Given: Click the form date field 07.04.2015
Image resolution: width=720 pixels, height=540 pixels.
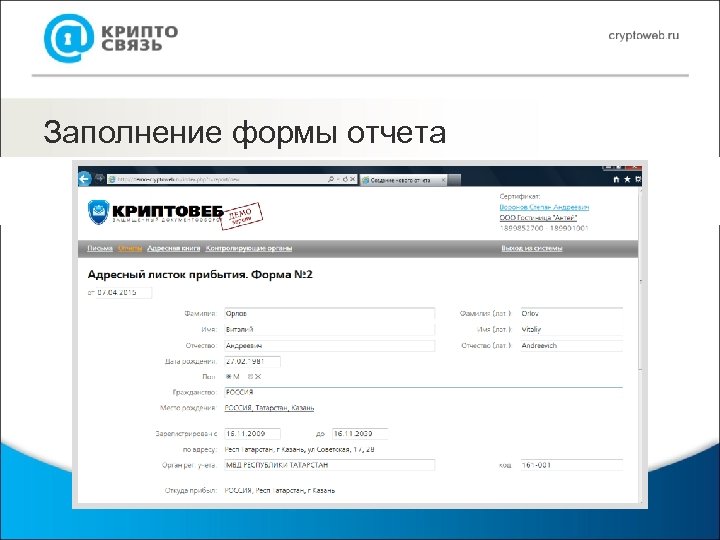Looking at the screenshot, I should click(x=124, y=292).
